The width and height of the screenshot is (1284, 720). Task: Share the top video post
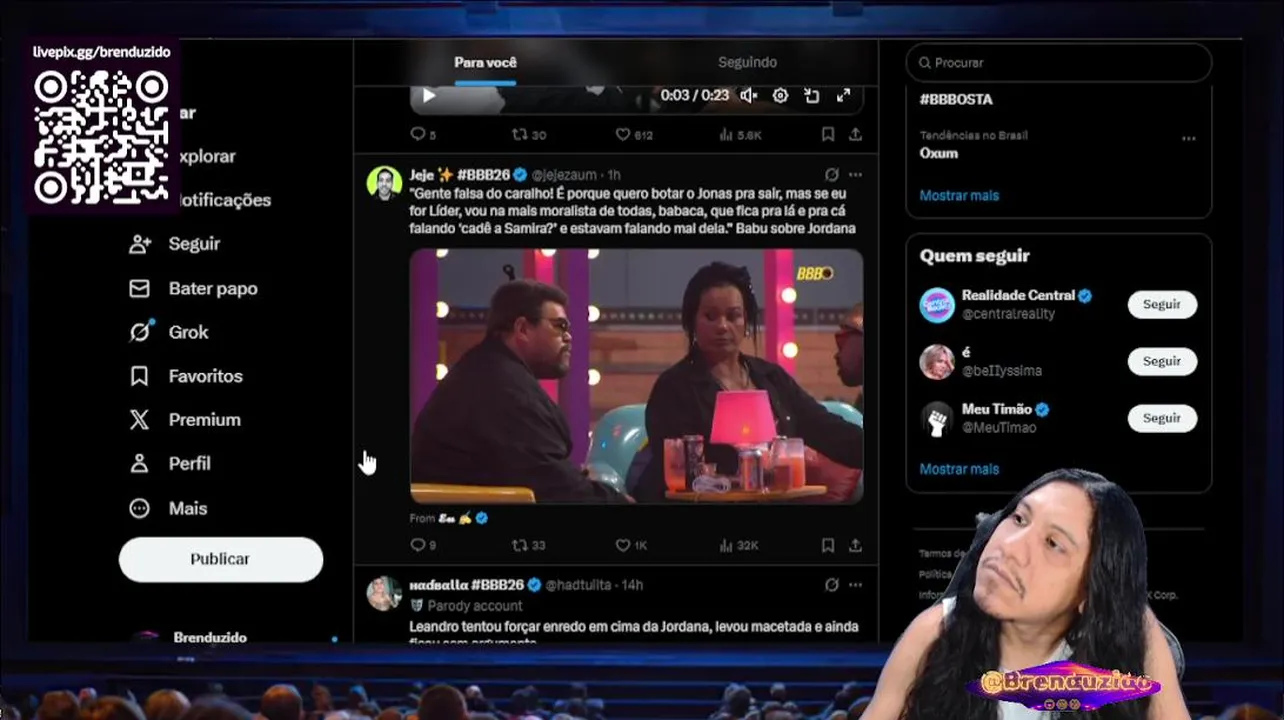coord(855,134)
